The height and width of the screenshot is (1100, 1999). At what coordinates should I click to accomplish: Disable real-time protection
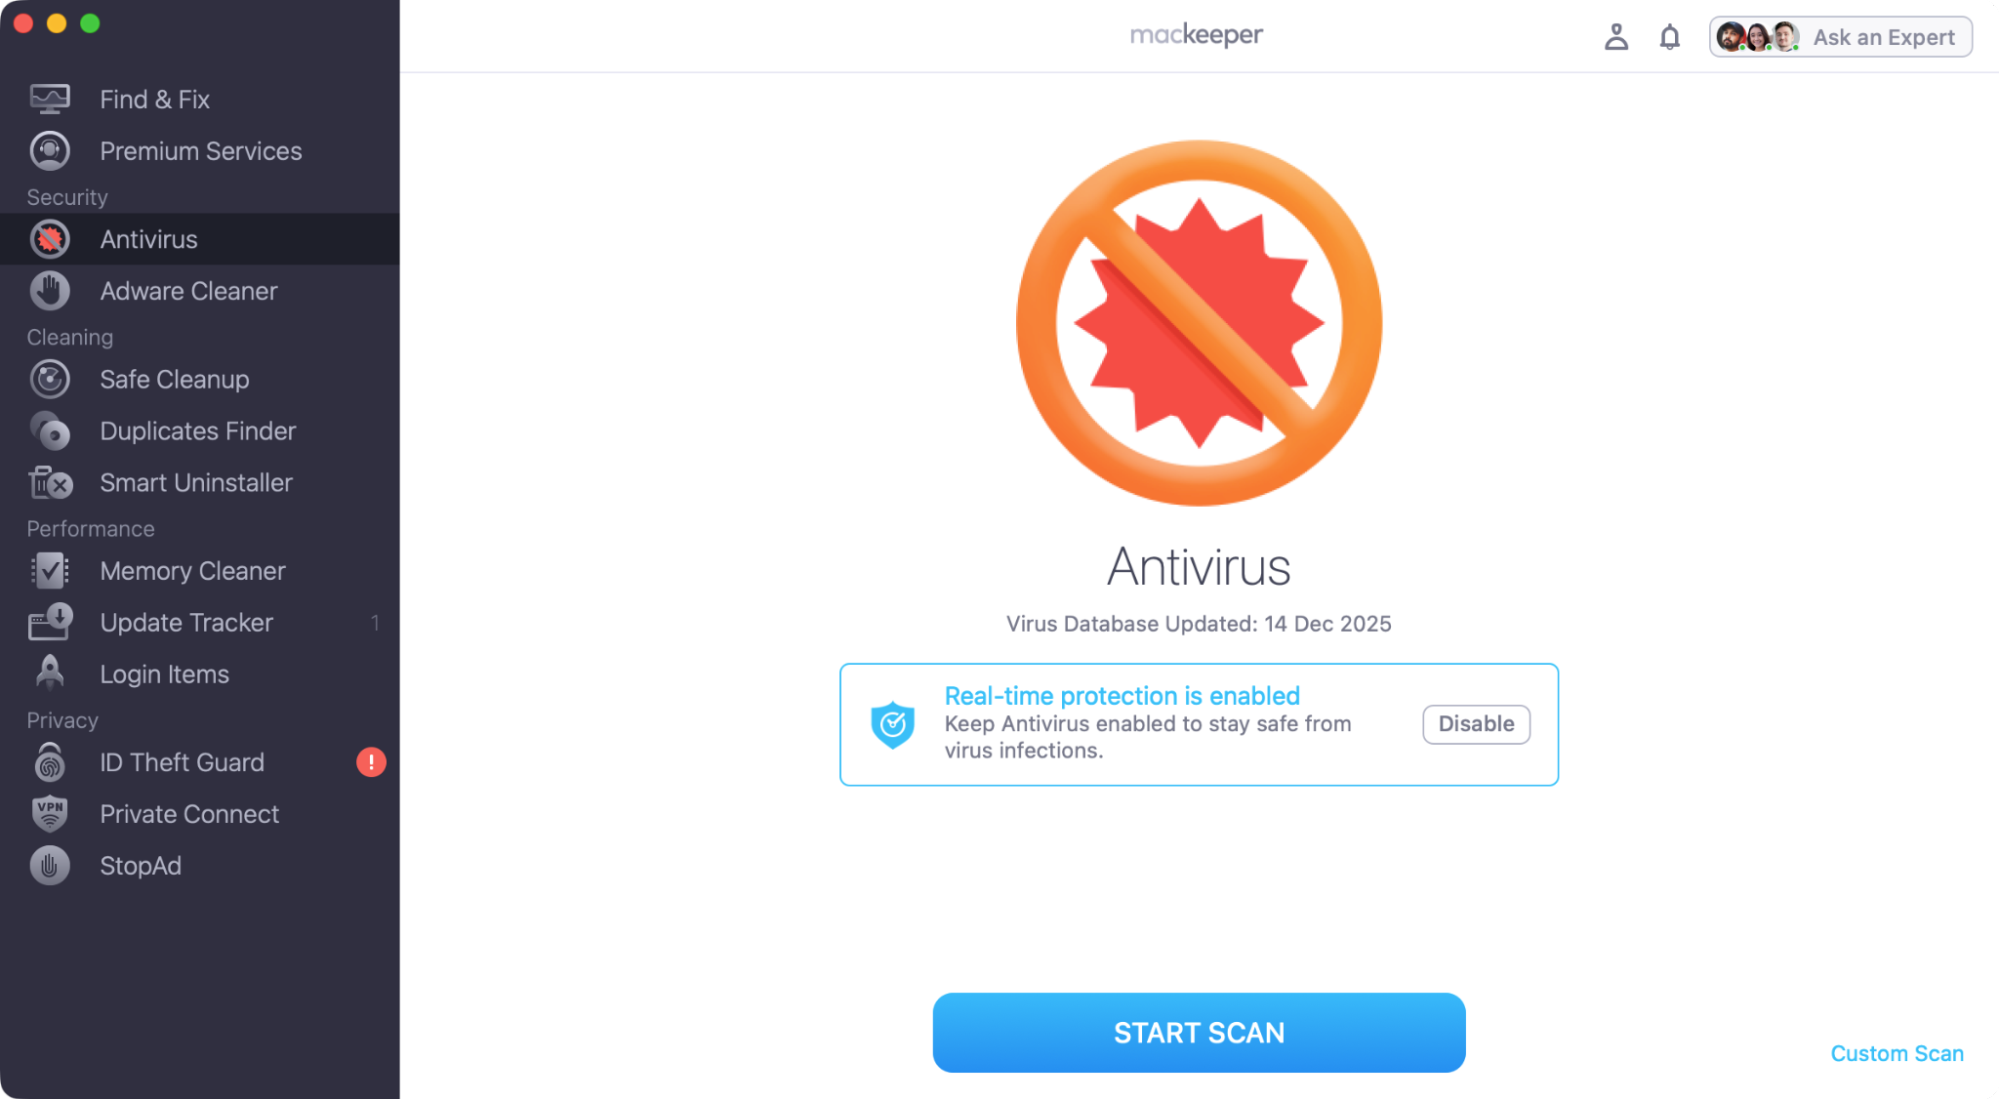[1476, 723]
